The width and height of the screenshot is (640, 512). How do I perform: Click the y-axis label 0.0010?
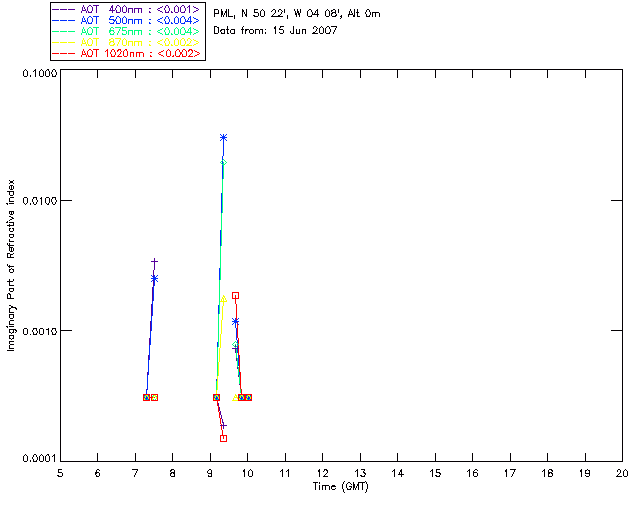pos(39,331)
